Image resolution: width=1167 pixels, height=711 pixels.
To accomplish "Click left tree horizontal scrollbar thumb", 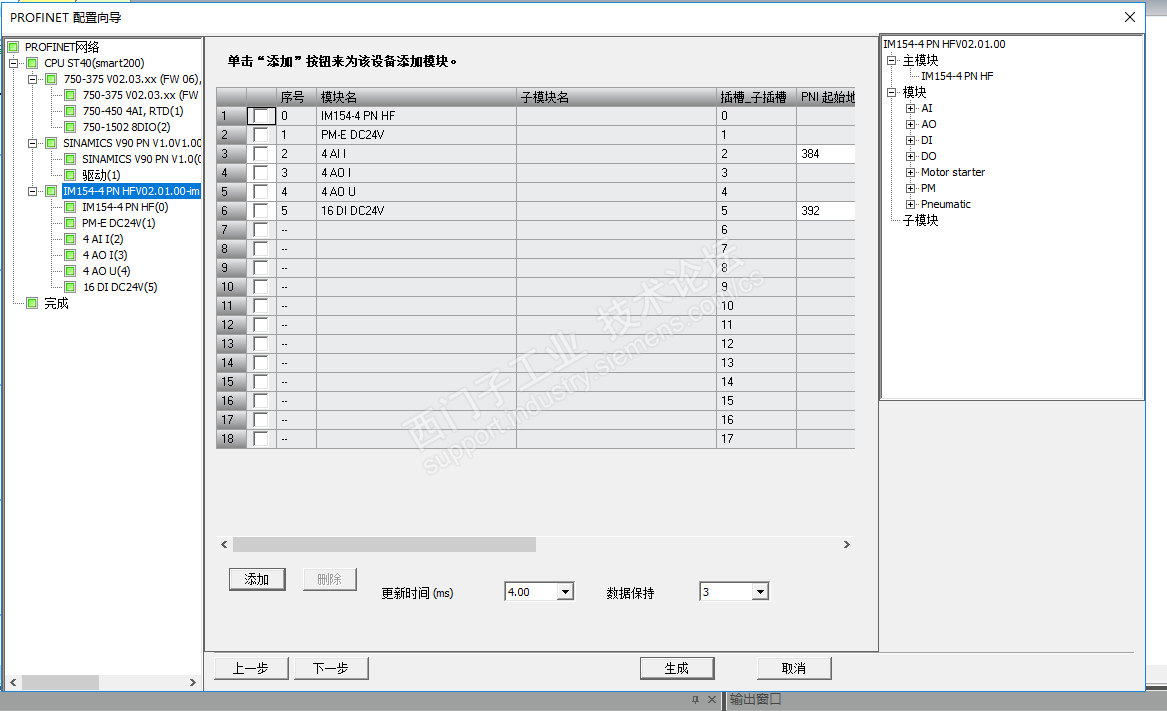I will 60,682.
